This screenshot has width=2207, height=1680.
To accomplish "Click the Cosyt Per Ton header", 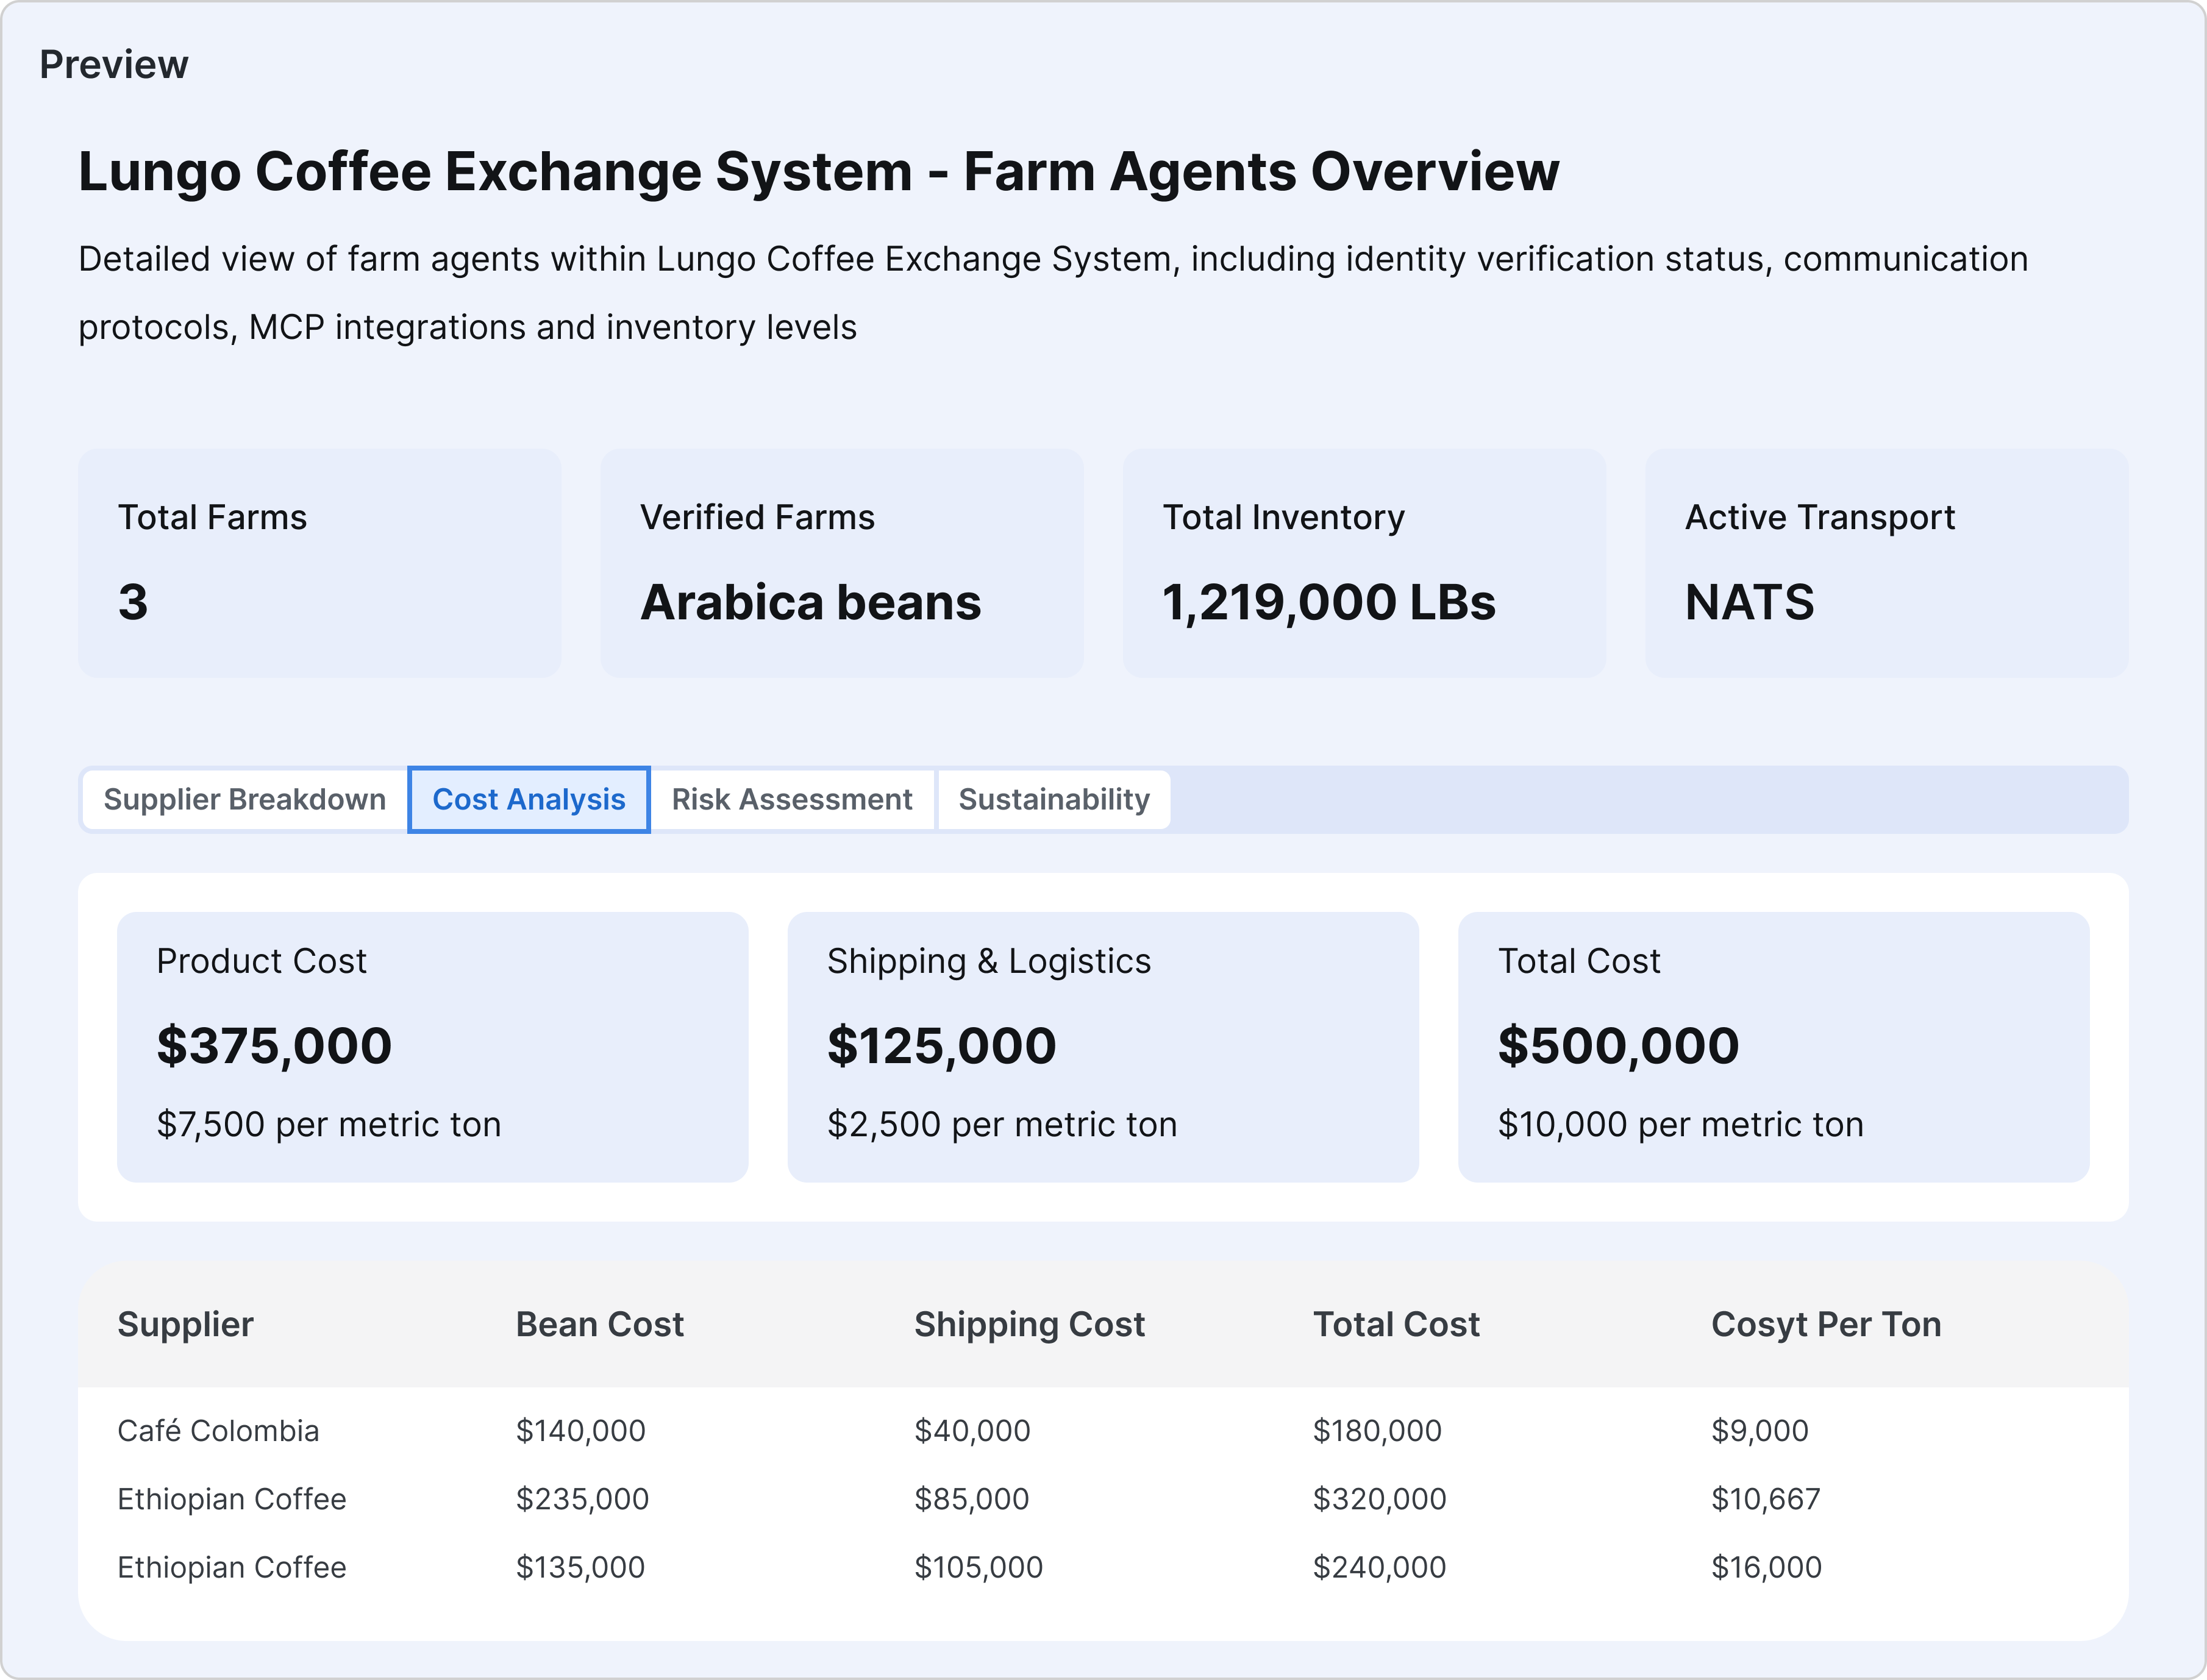I will click(1825, 1324).
